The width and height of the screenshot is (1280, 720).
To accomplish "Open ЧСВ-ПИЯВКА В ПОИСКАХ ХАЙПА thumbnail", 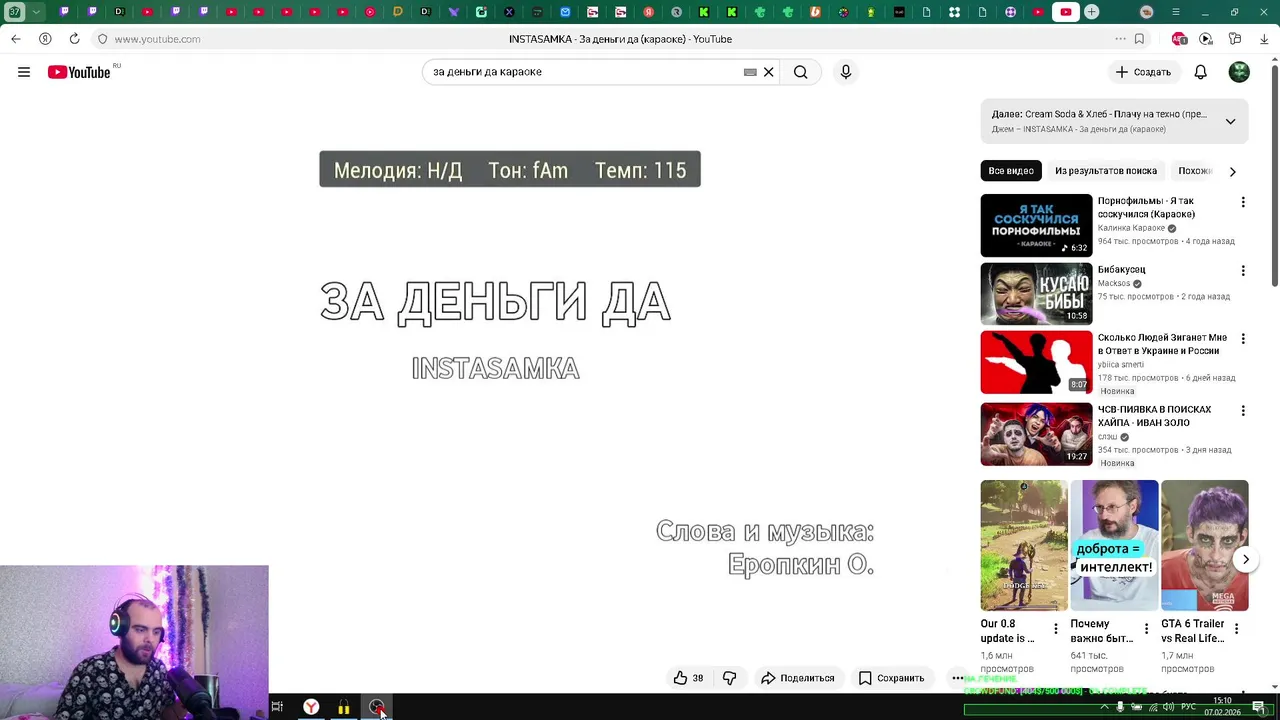I will pos(1036,434).
